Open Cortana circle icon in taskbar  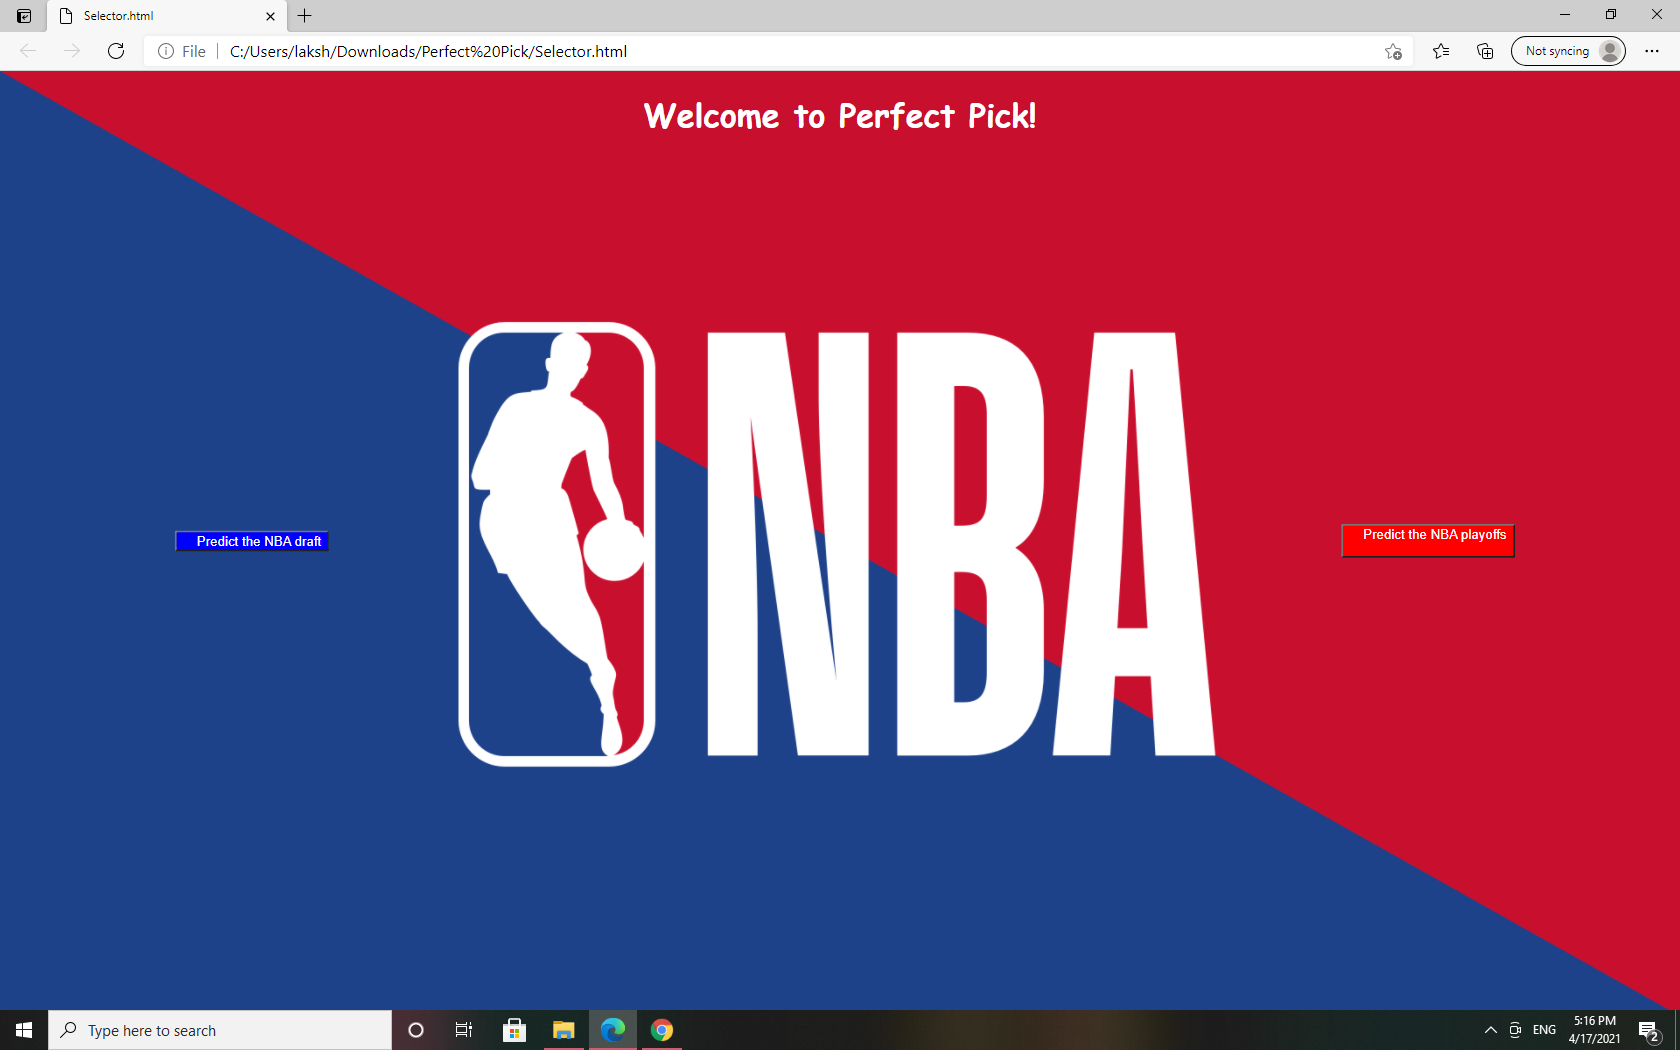(x=416, y=1030)
